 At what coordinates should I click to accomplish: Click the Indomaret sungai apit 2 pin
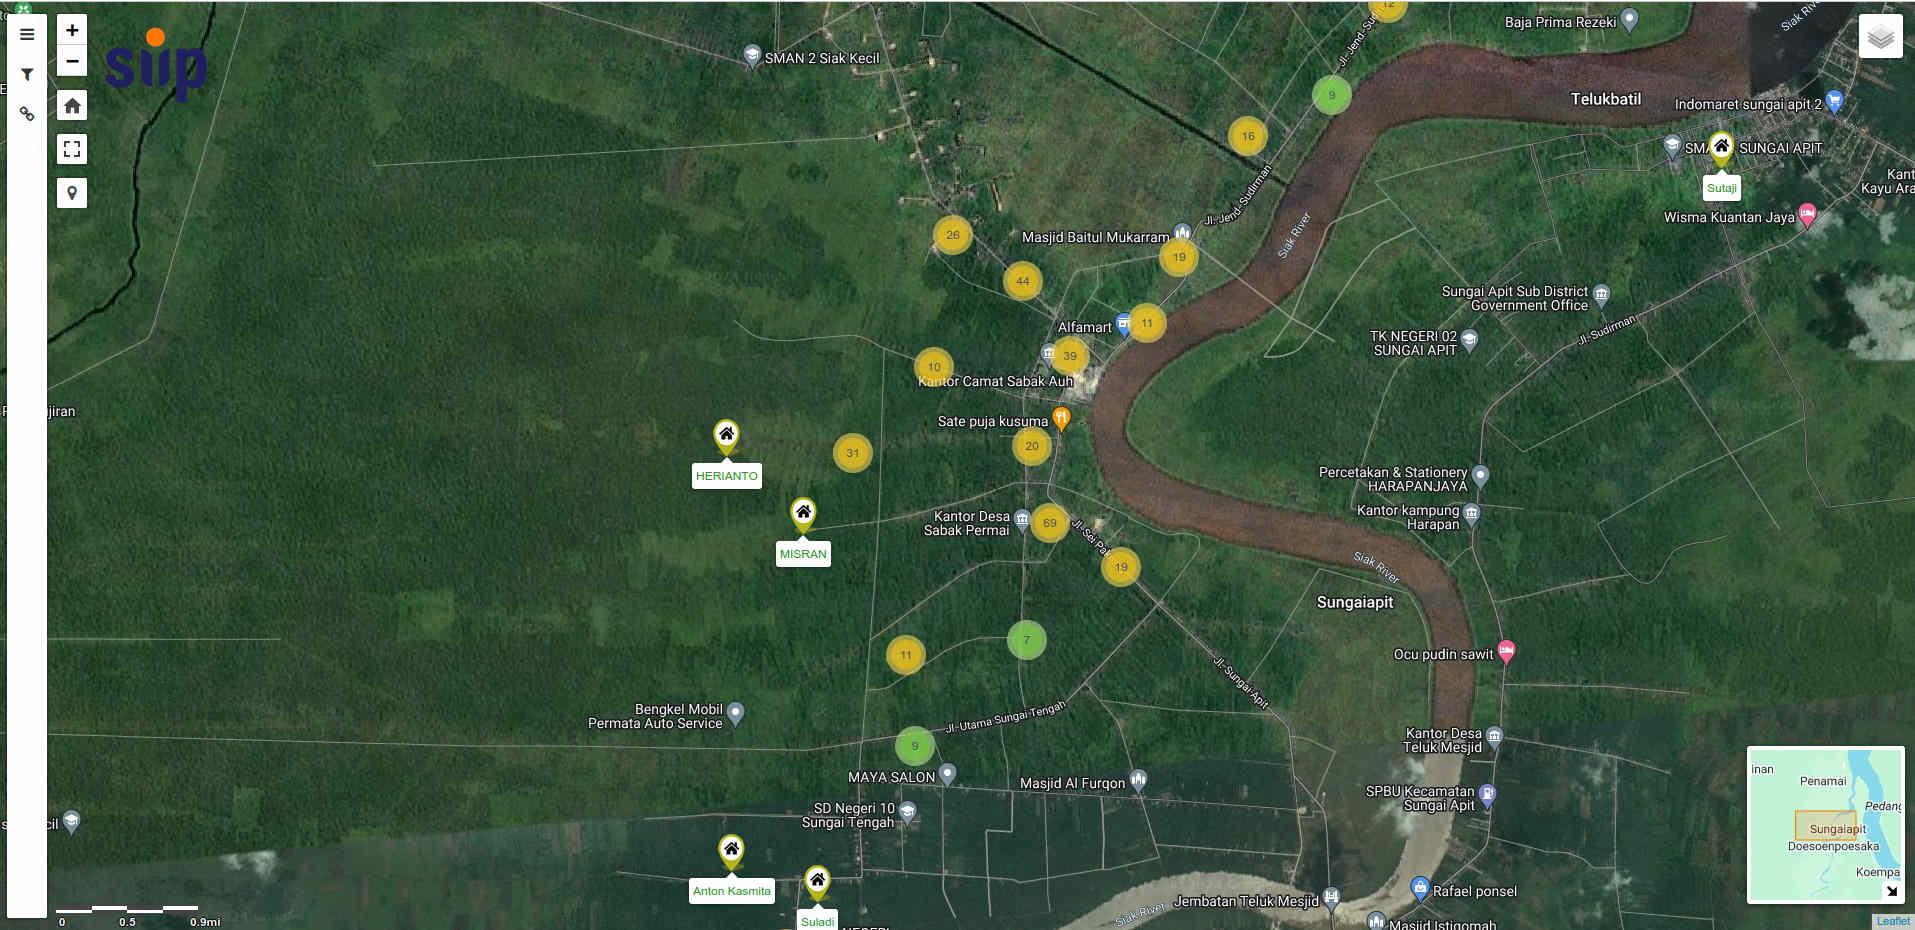coord(1833,101)
